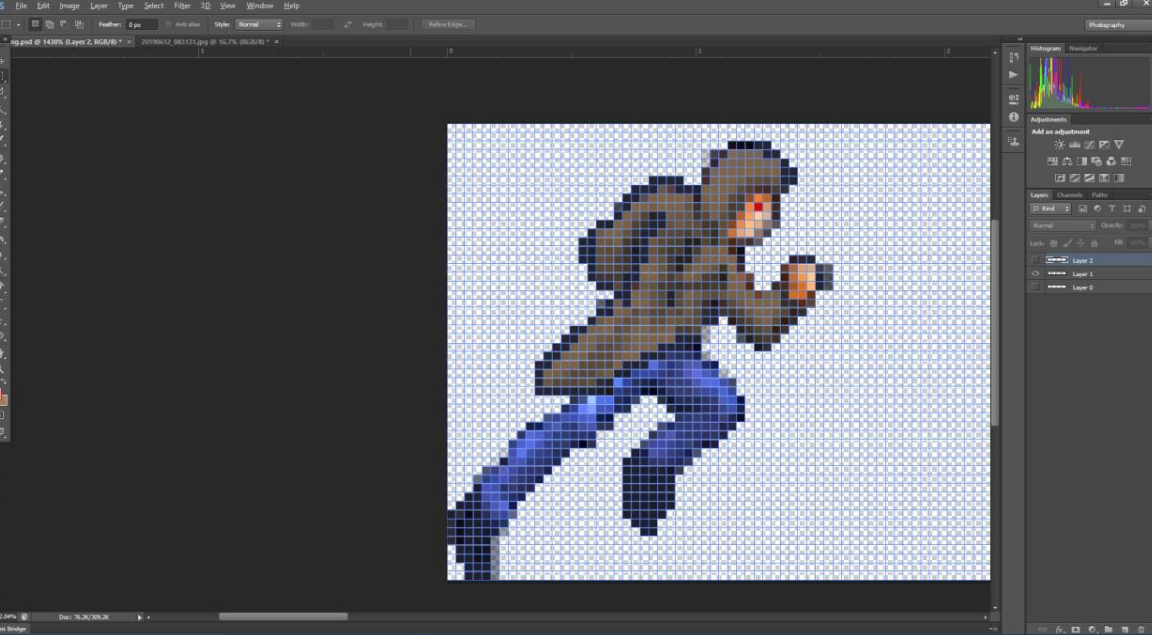Viewport: 1152px width, 635px height.
Task: Open the tool preset picker arrow
Action: (x=18, y=25)
